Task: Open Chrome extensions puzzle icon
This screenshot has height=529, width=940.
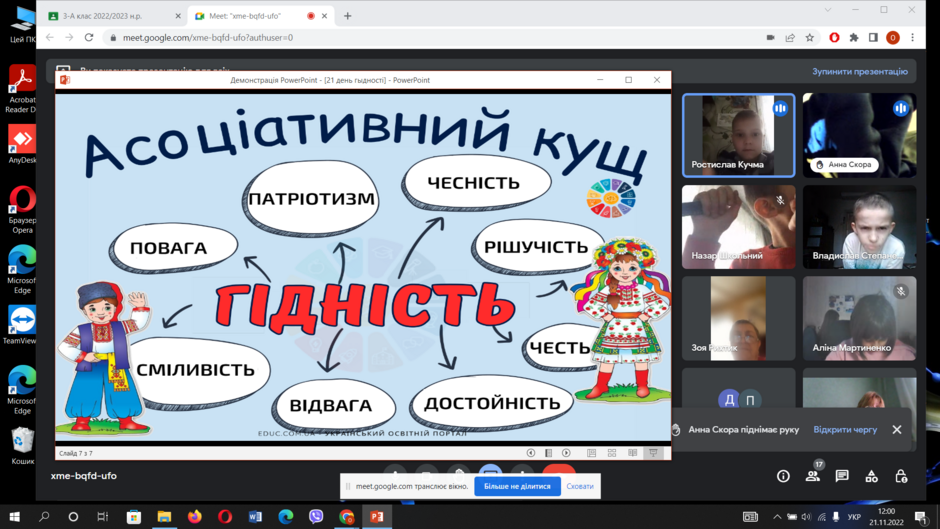Action: (x=854, y=37)
